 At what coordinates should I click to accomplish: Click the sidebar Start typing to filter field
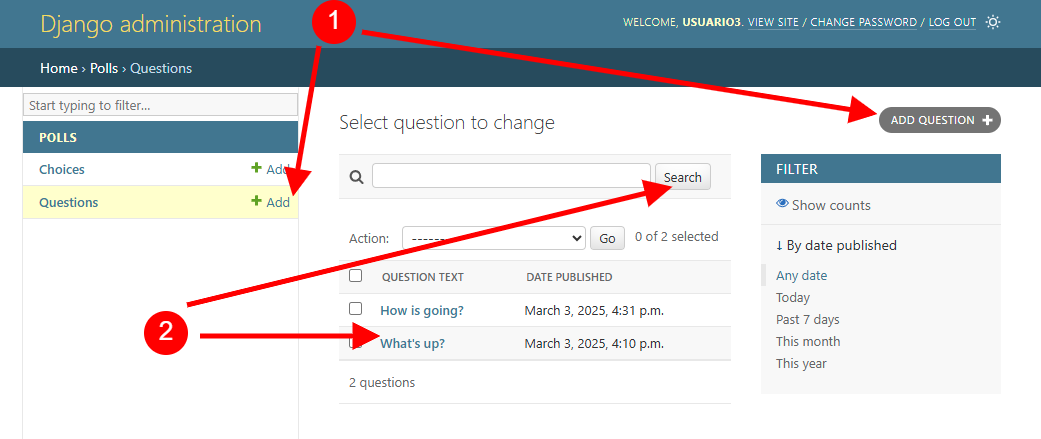160,105
